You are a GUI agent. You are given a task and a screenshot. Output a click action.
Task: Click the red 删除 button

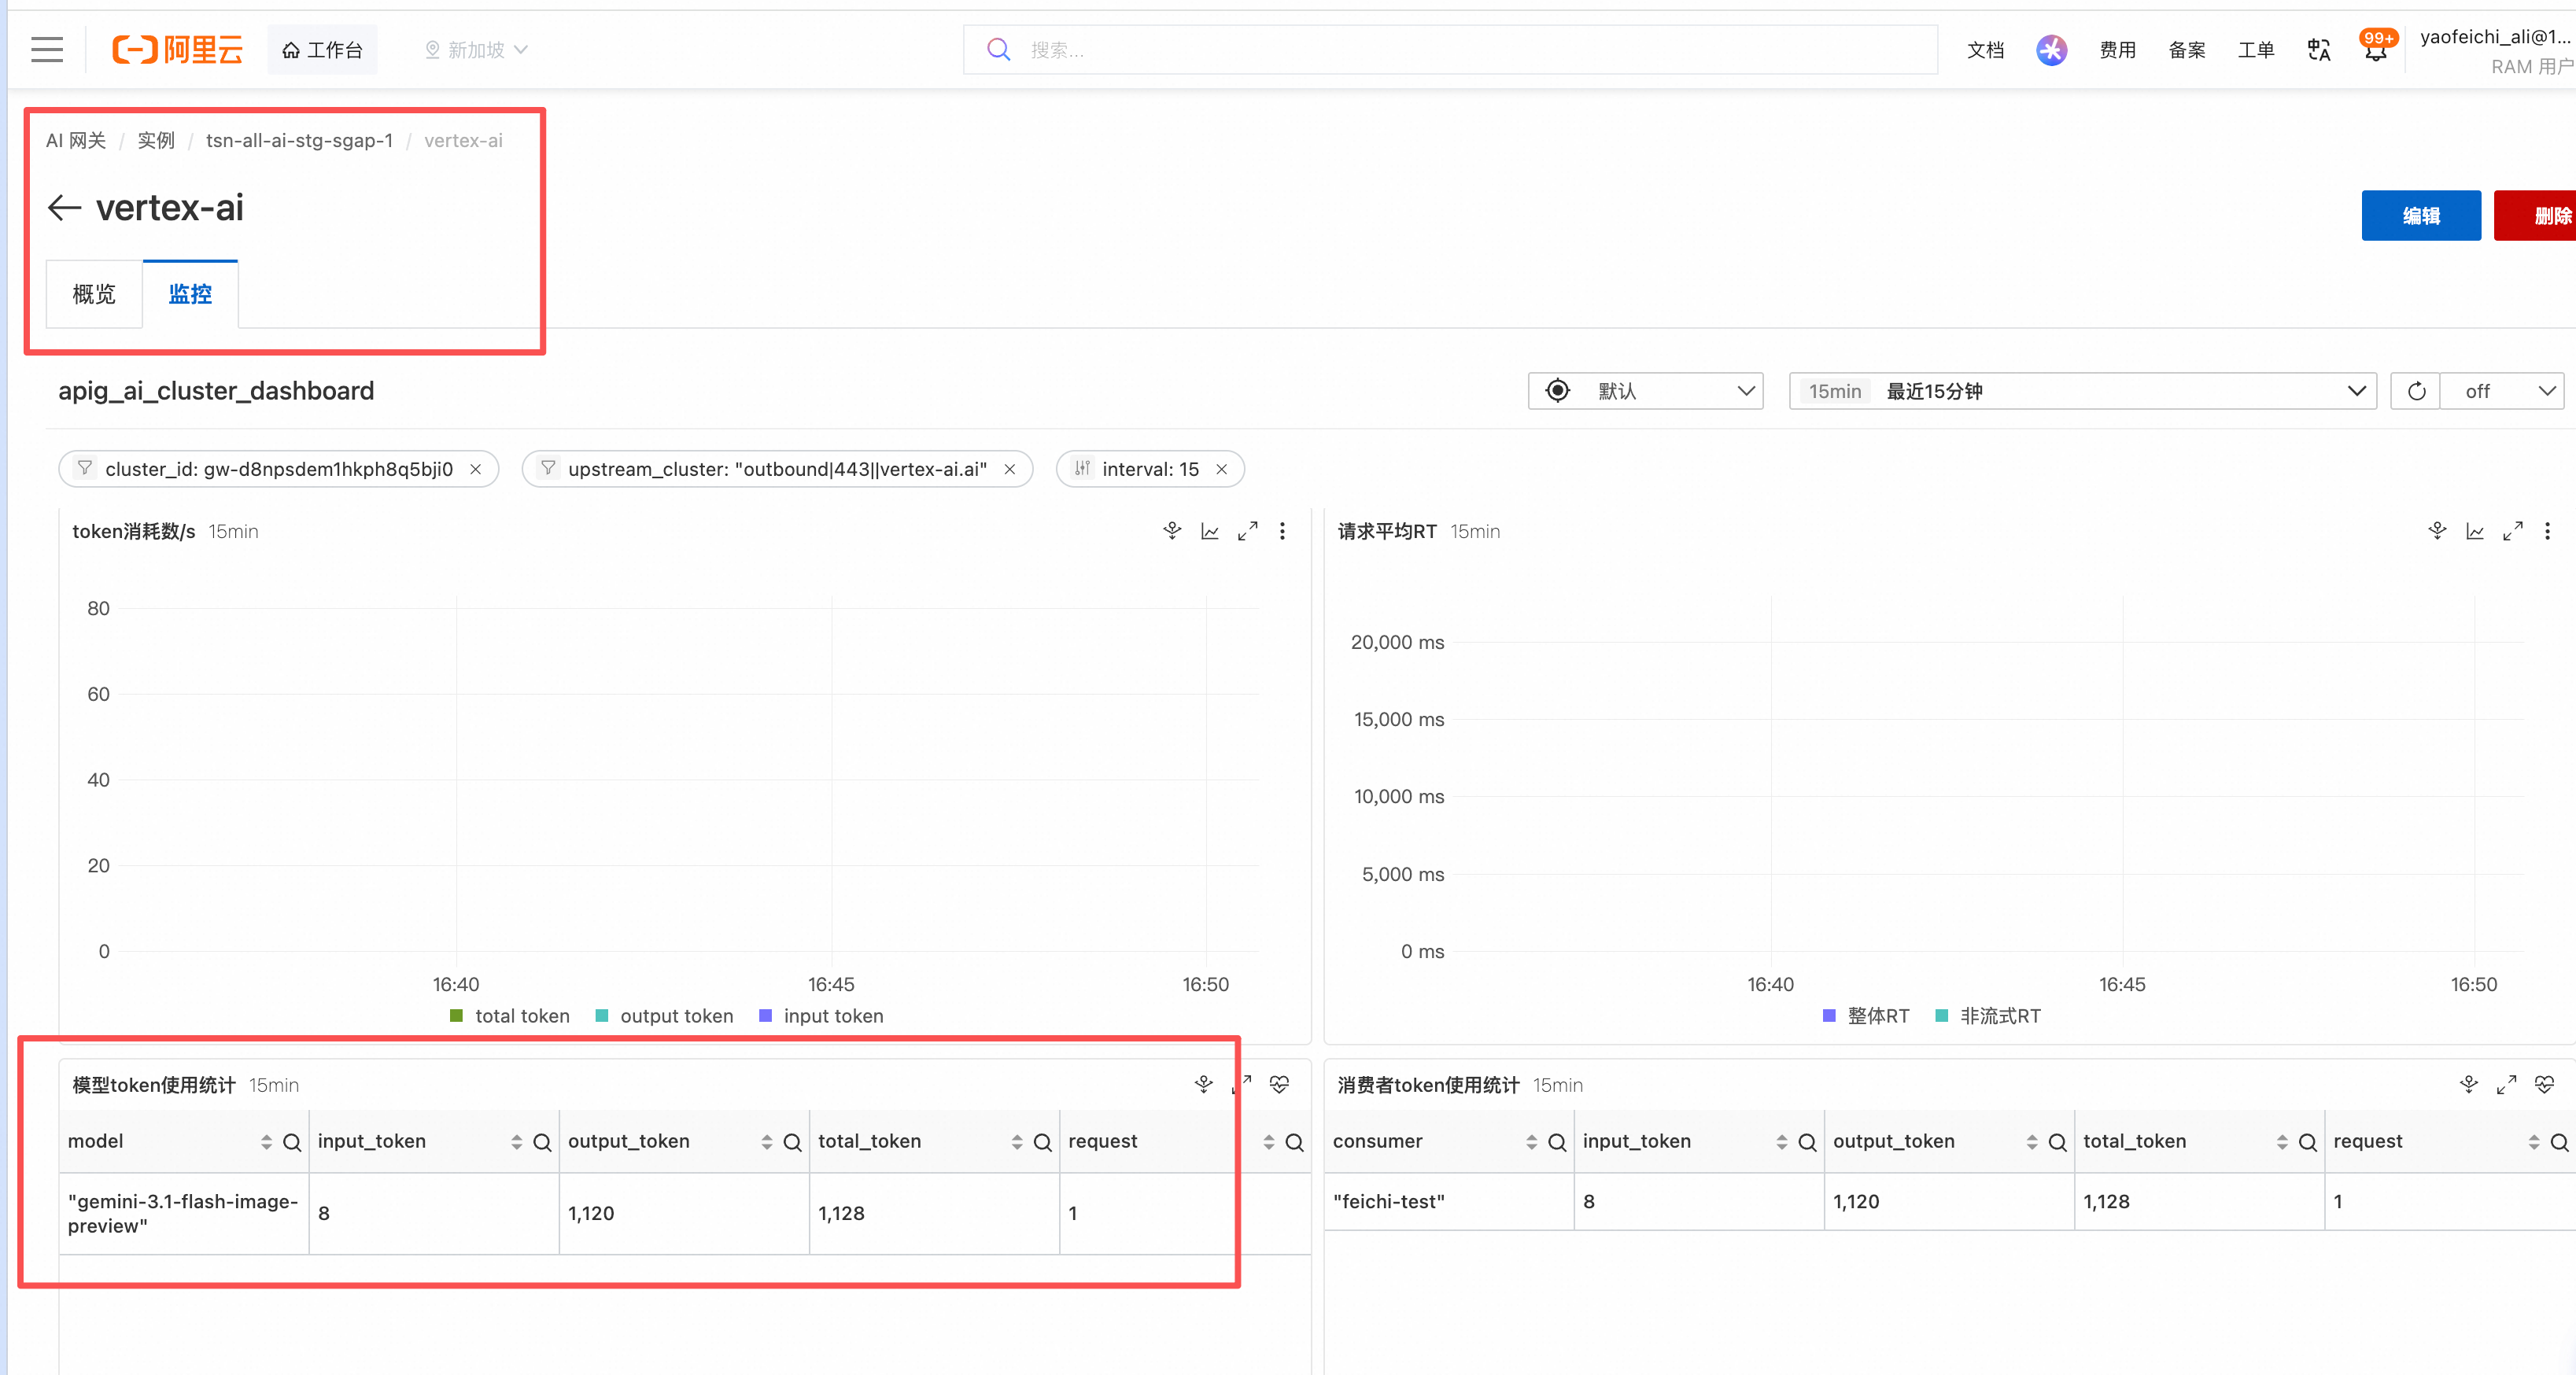pos(2536,215)
